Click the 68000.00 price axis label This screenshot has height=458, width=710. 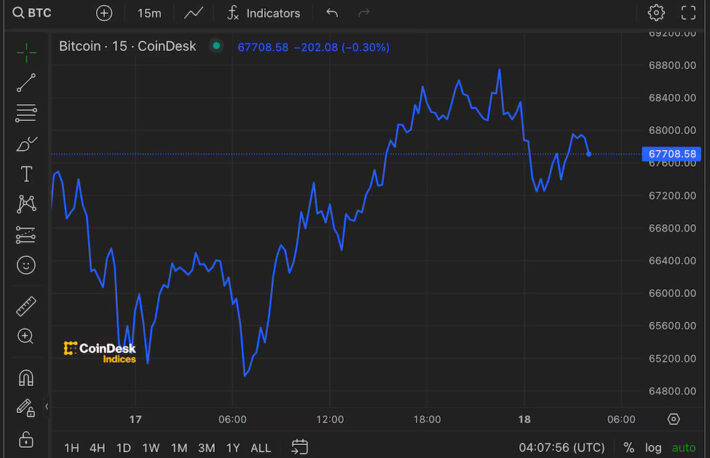point(672,130)
